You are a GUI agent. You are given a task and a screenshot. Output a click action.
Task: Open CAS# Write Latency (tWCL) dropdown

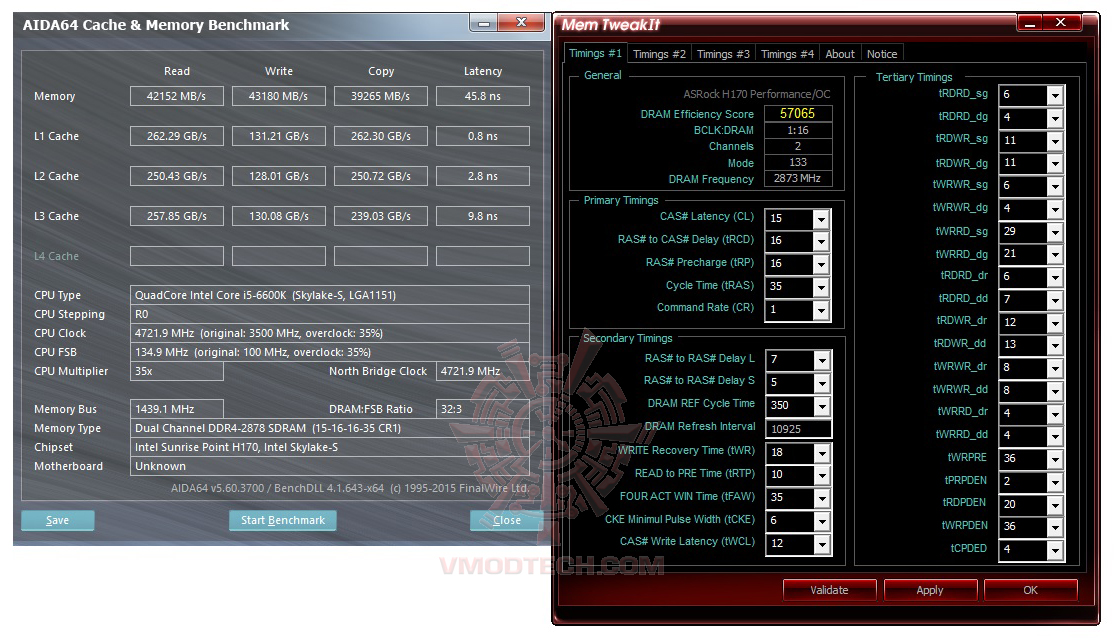(821, 543)
